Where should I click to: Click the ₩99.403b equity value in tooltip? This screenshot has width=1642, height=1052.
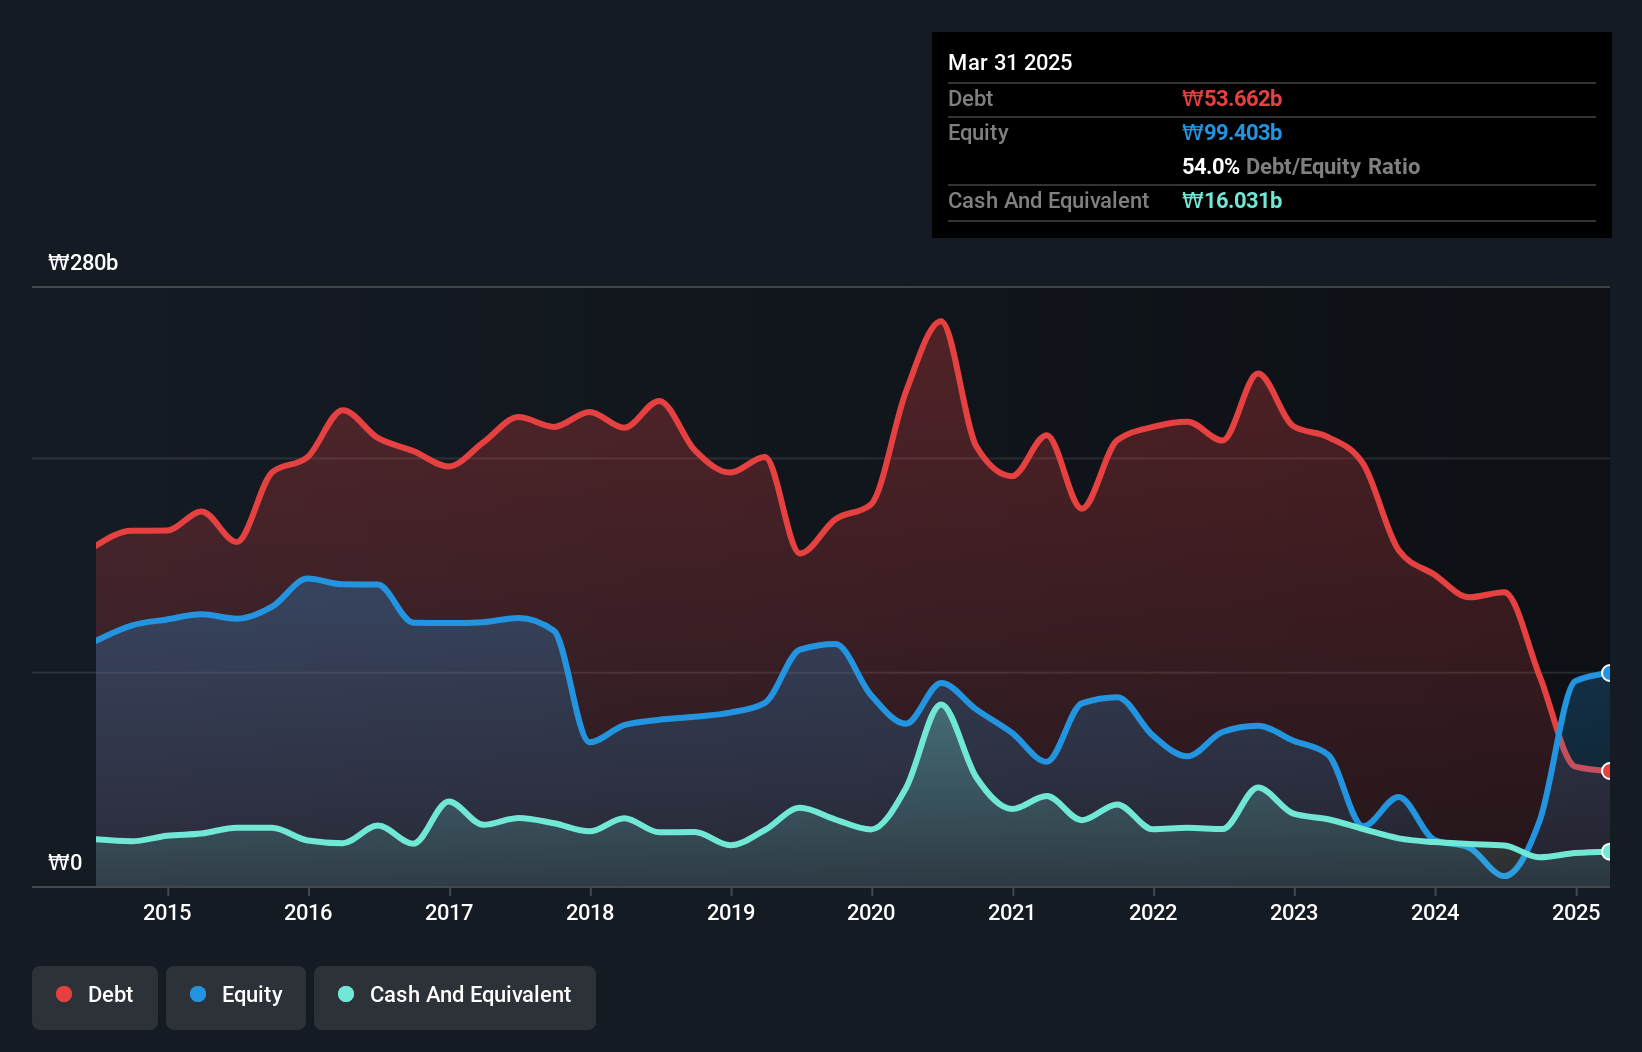[1232, 132]
